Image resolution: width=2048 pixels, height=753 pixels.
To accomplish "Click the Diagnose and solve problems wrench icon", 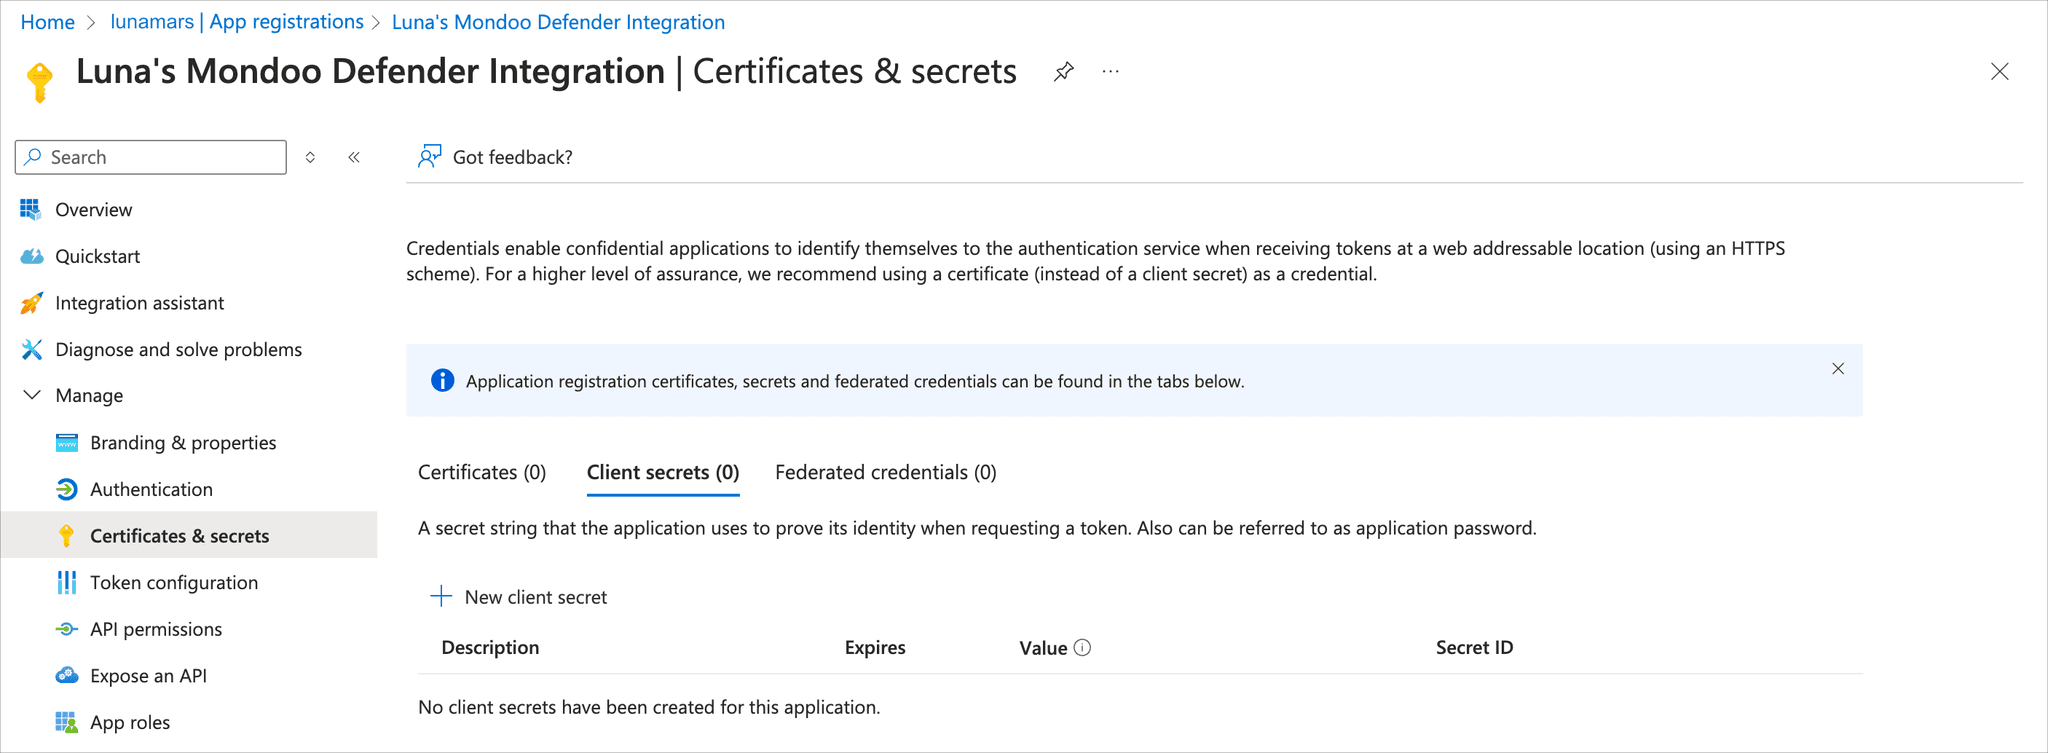I will [31, 349].
